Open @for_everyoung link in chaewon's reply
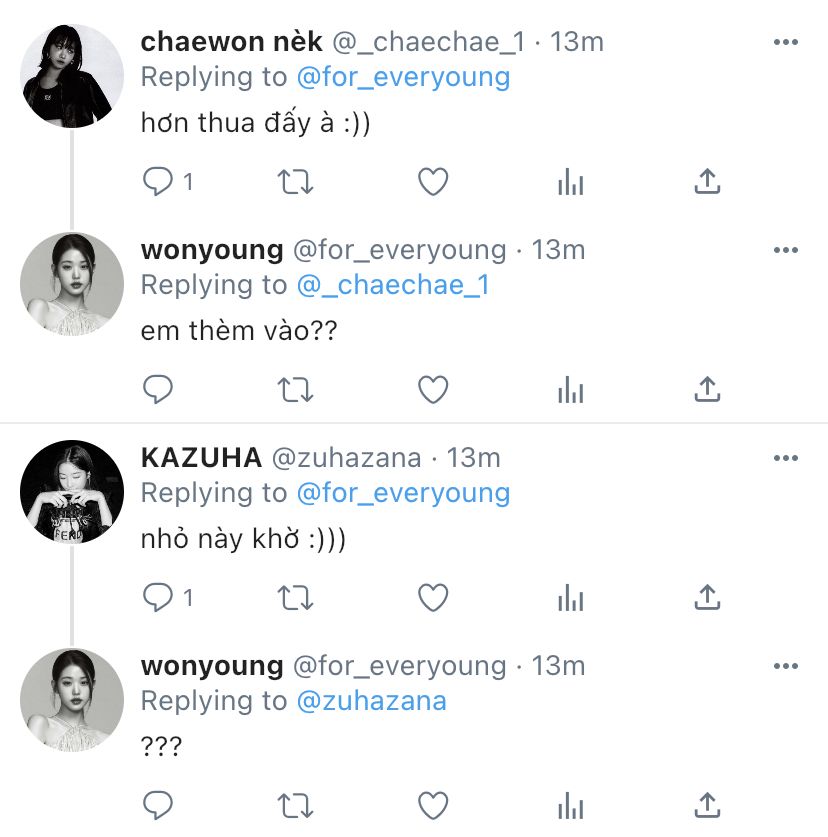Viewport: 828px width, 837px height. coord(403,77)
